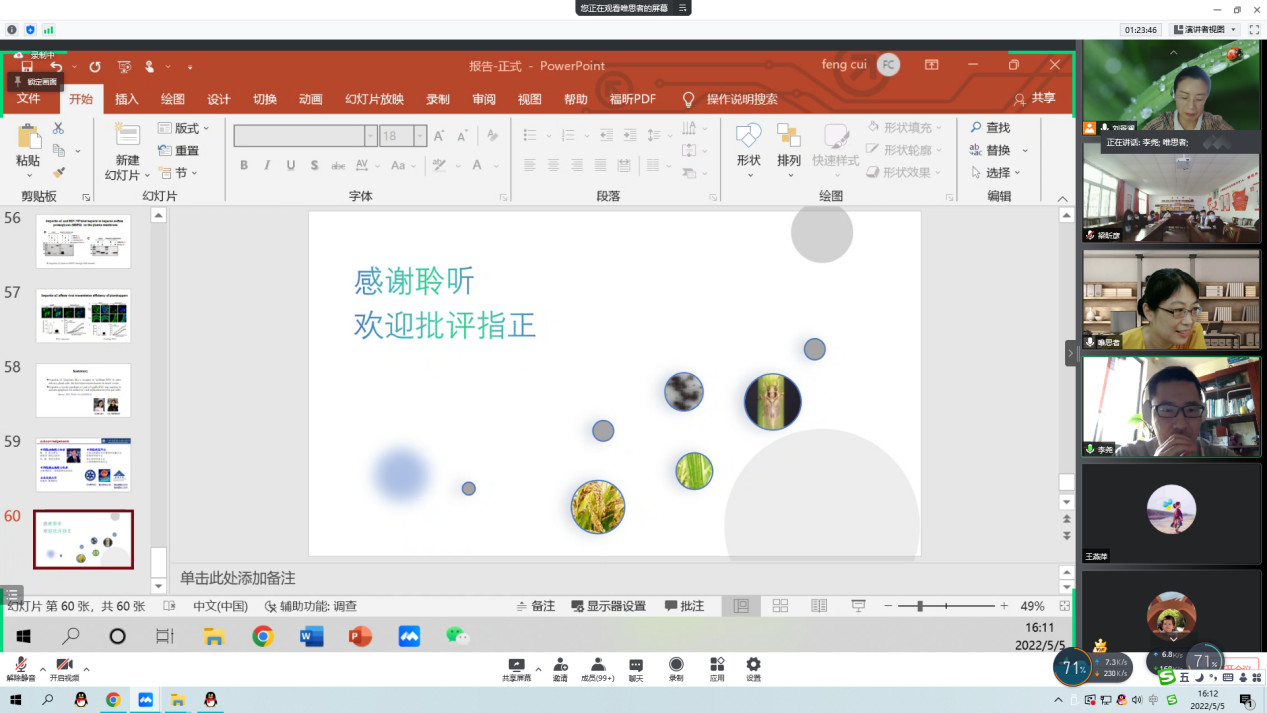Unmute the microphone in meeting toolbar
Viewport: 1267px width, 713px height.
(x=20, y=666)
